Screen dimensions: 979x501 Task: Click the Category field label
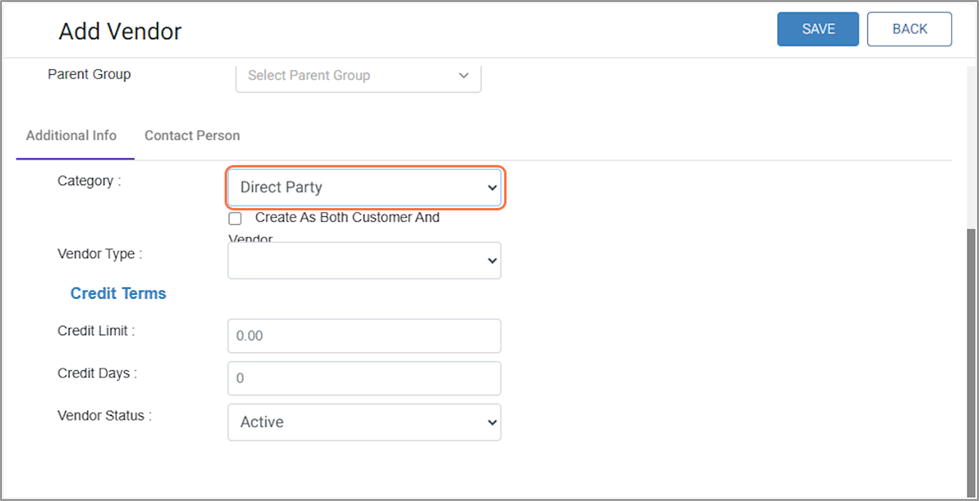pyautogui.click(x=89, y=181)
